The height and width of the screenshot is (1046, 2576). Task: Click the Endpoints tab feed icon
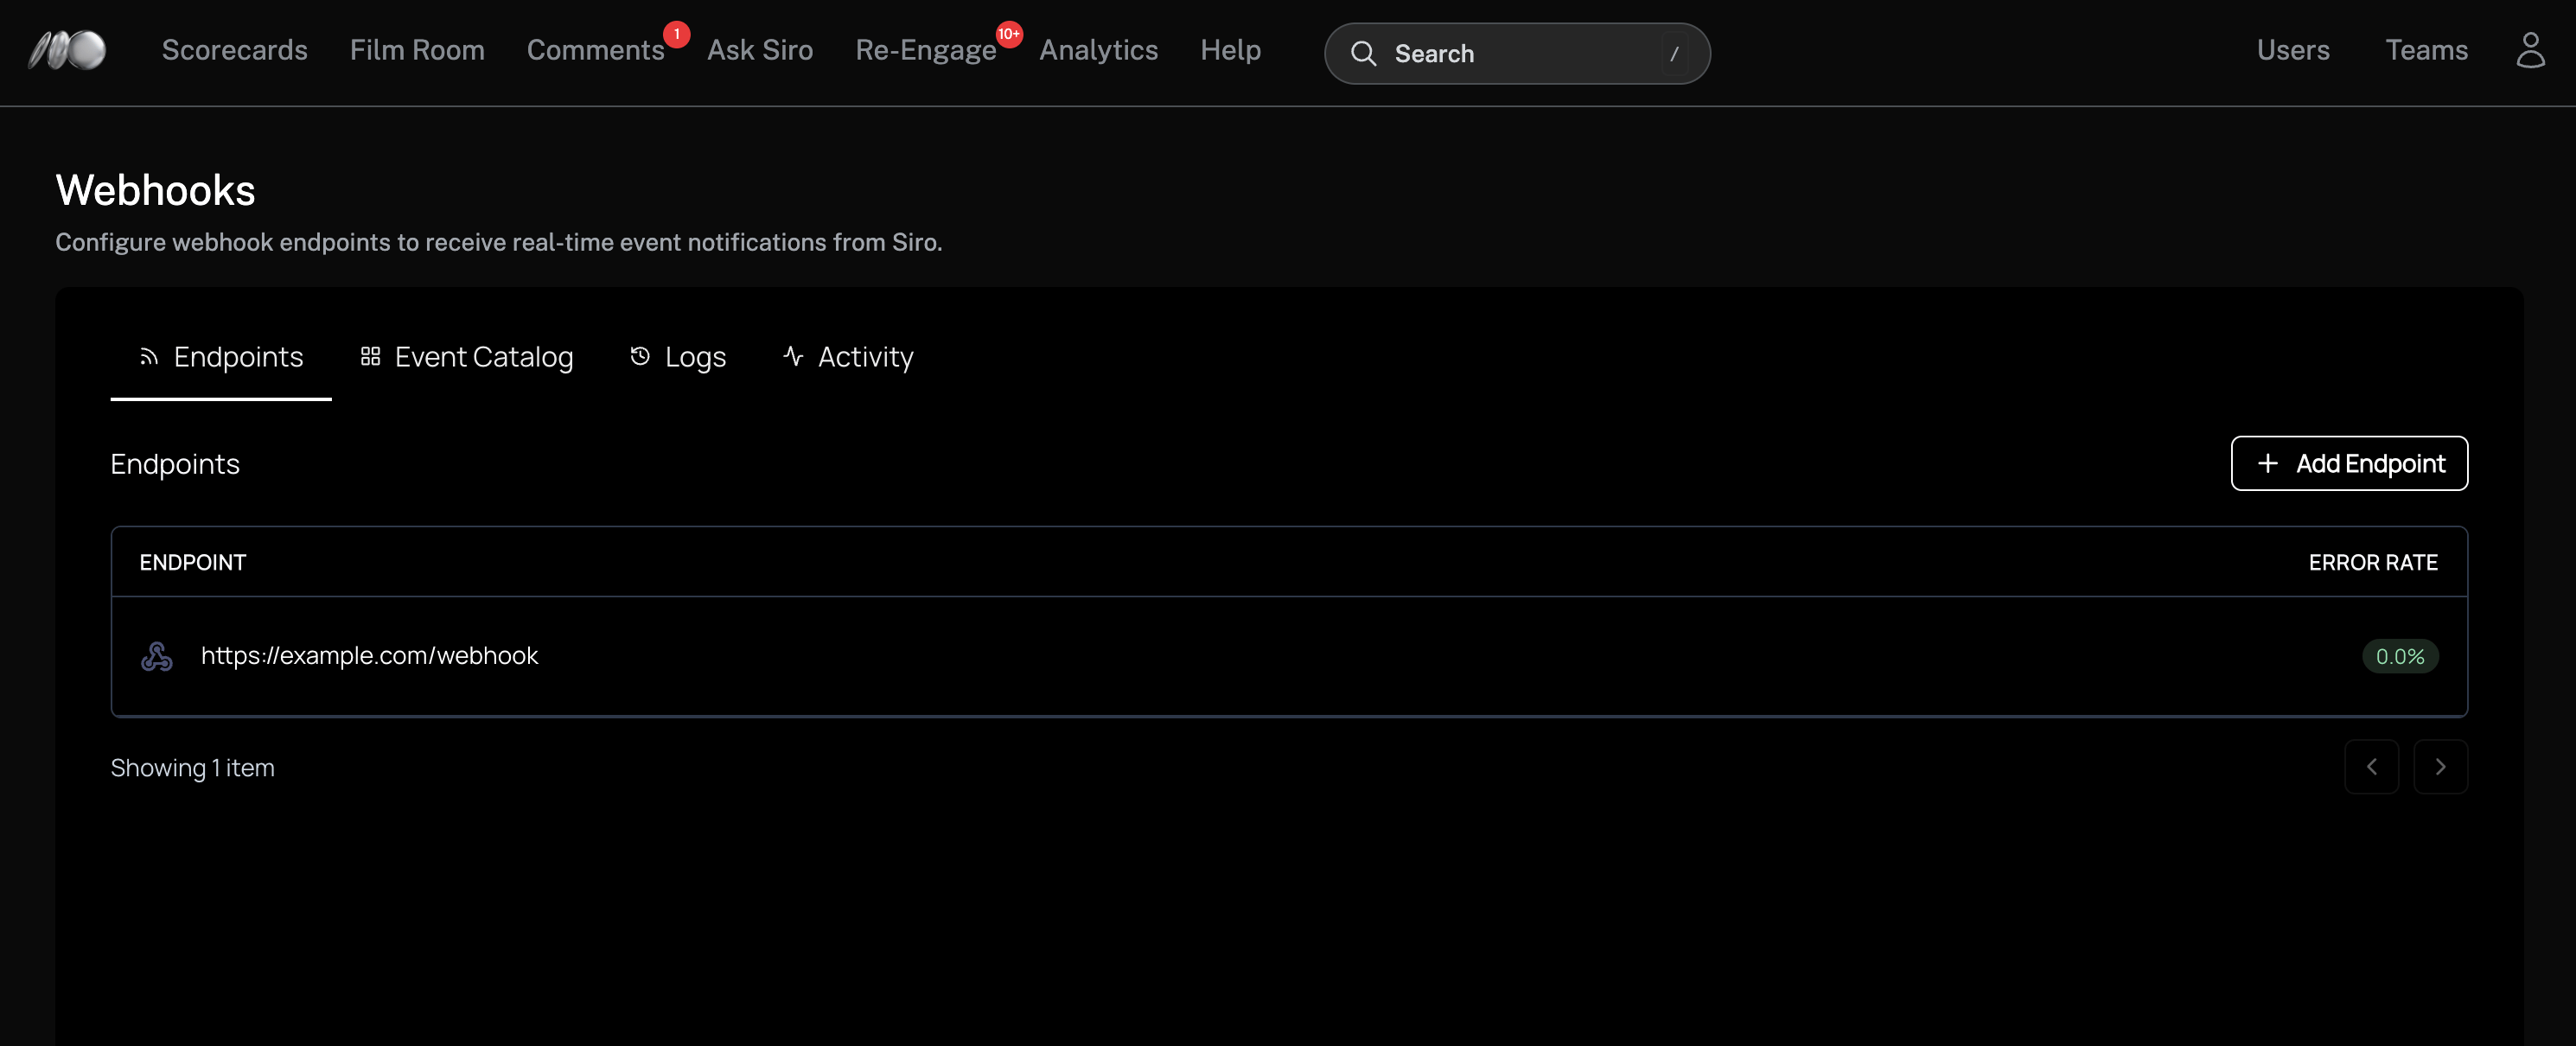tap(149, 357)
